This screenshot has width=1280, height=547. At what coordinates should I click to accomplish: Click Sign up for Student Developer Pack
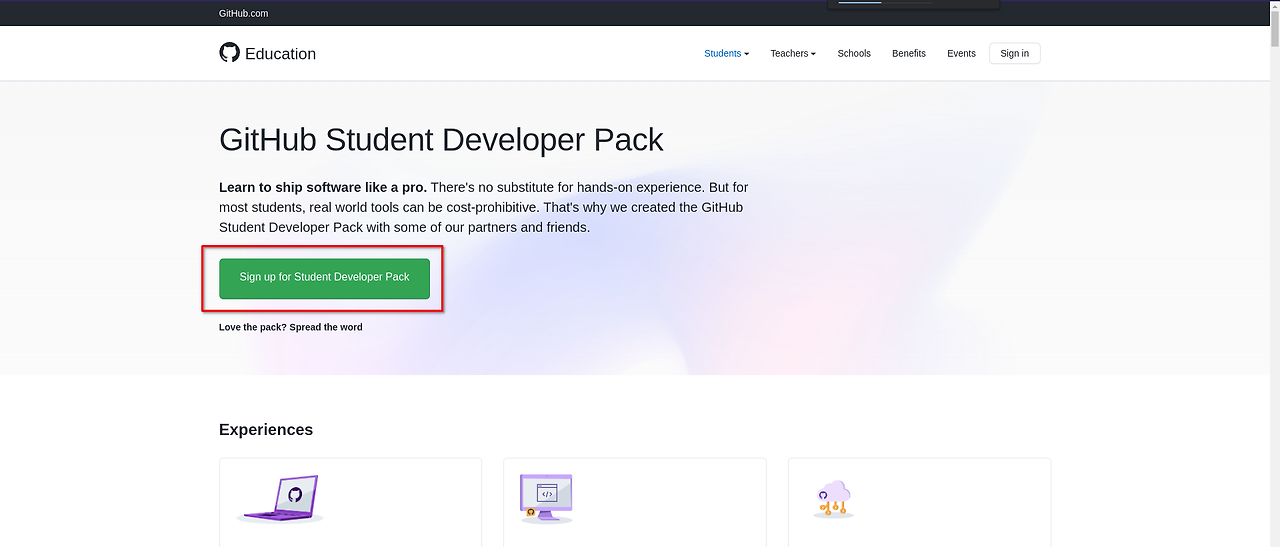coord(324,277)
